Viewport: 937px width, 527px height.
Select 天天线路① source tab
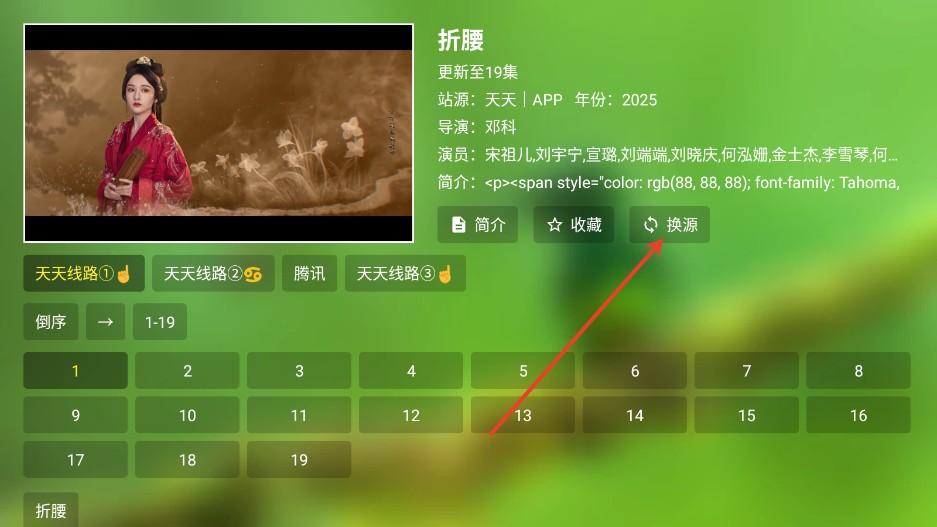pyautogui.click(x=84, y=274)
